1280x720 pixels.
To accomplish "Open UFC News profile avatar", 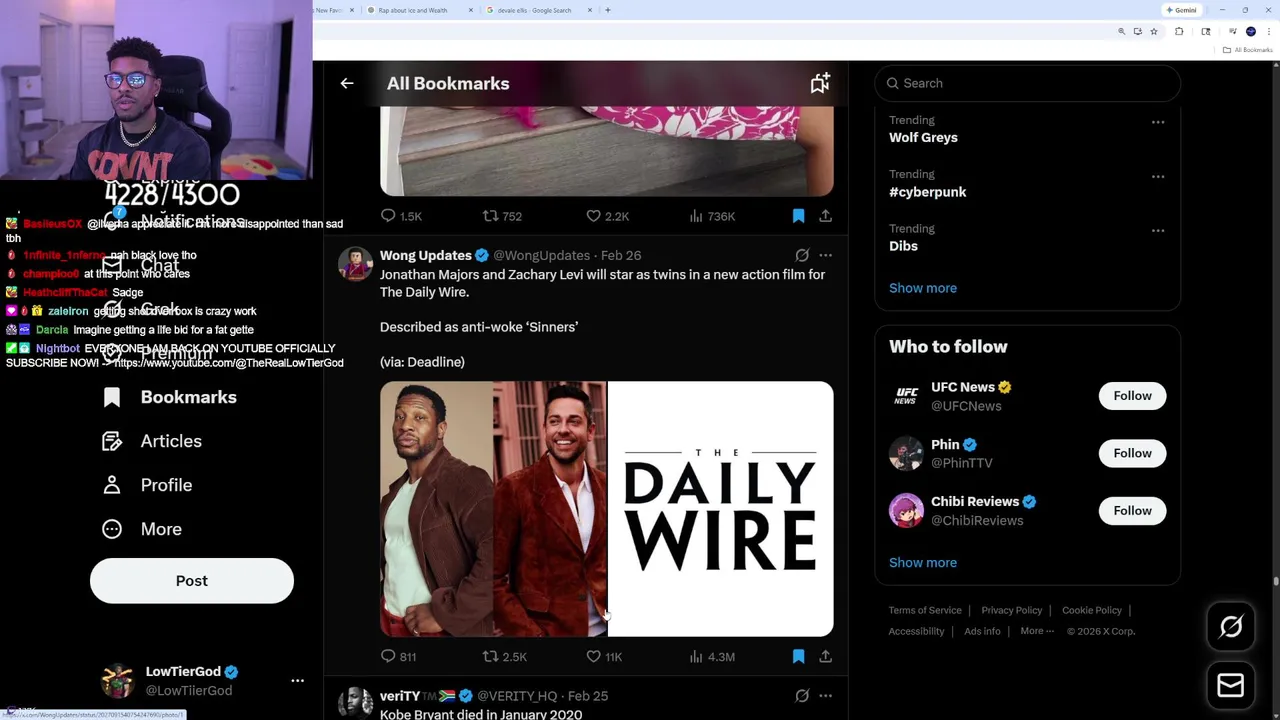I will [906, 396].
